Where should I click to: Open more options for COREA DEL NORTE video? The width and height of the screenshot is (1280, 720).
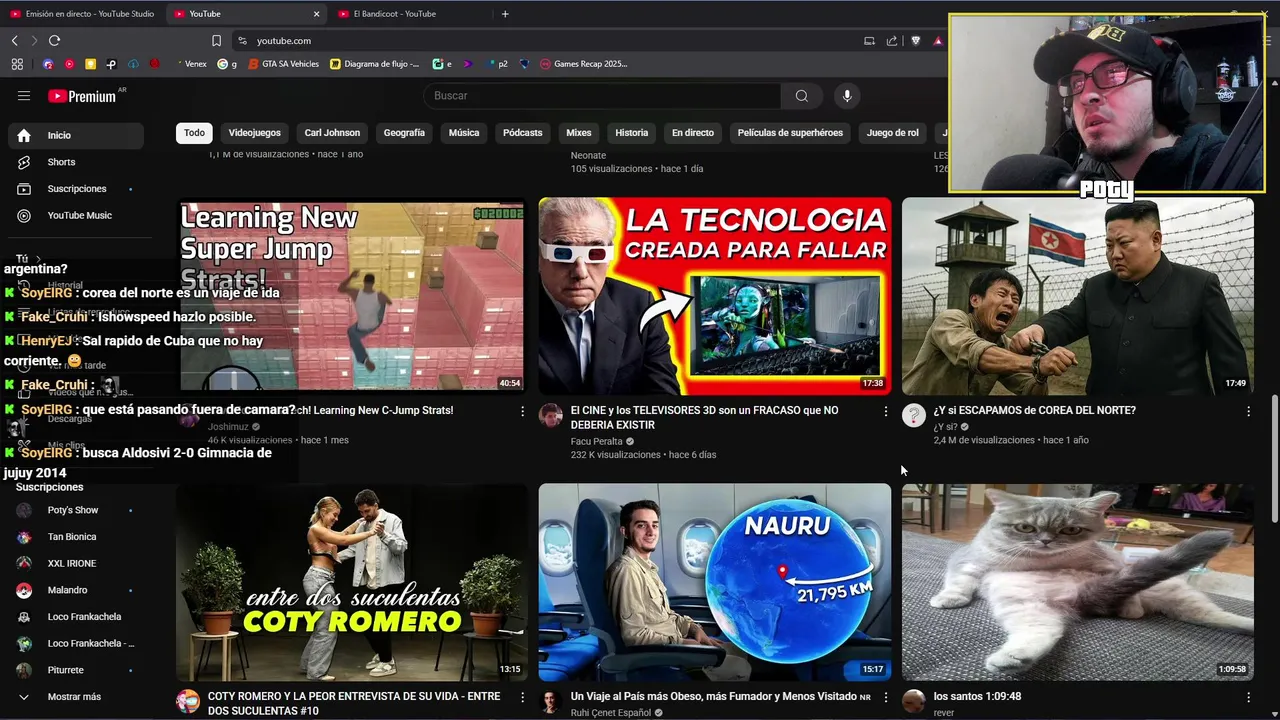point(1248,411)
